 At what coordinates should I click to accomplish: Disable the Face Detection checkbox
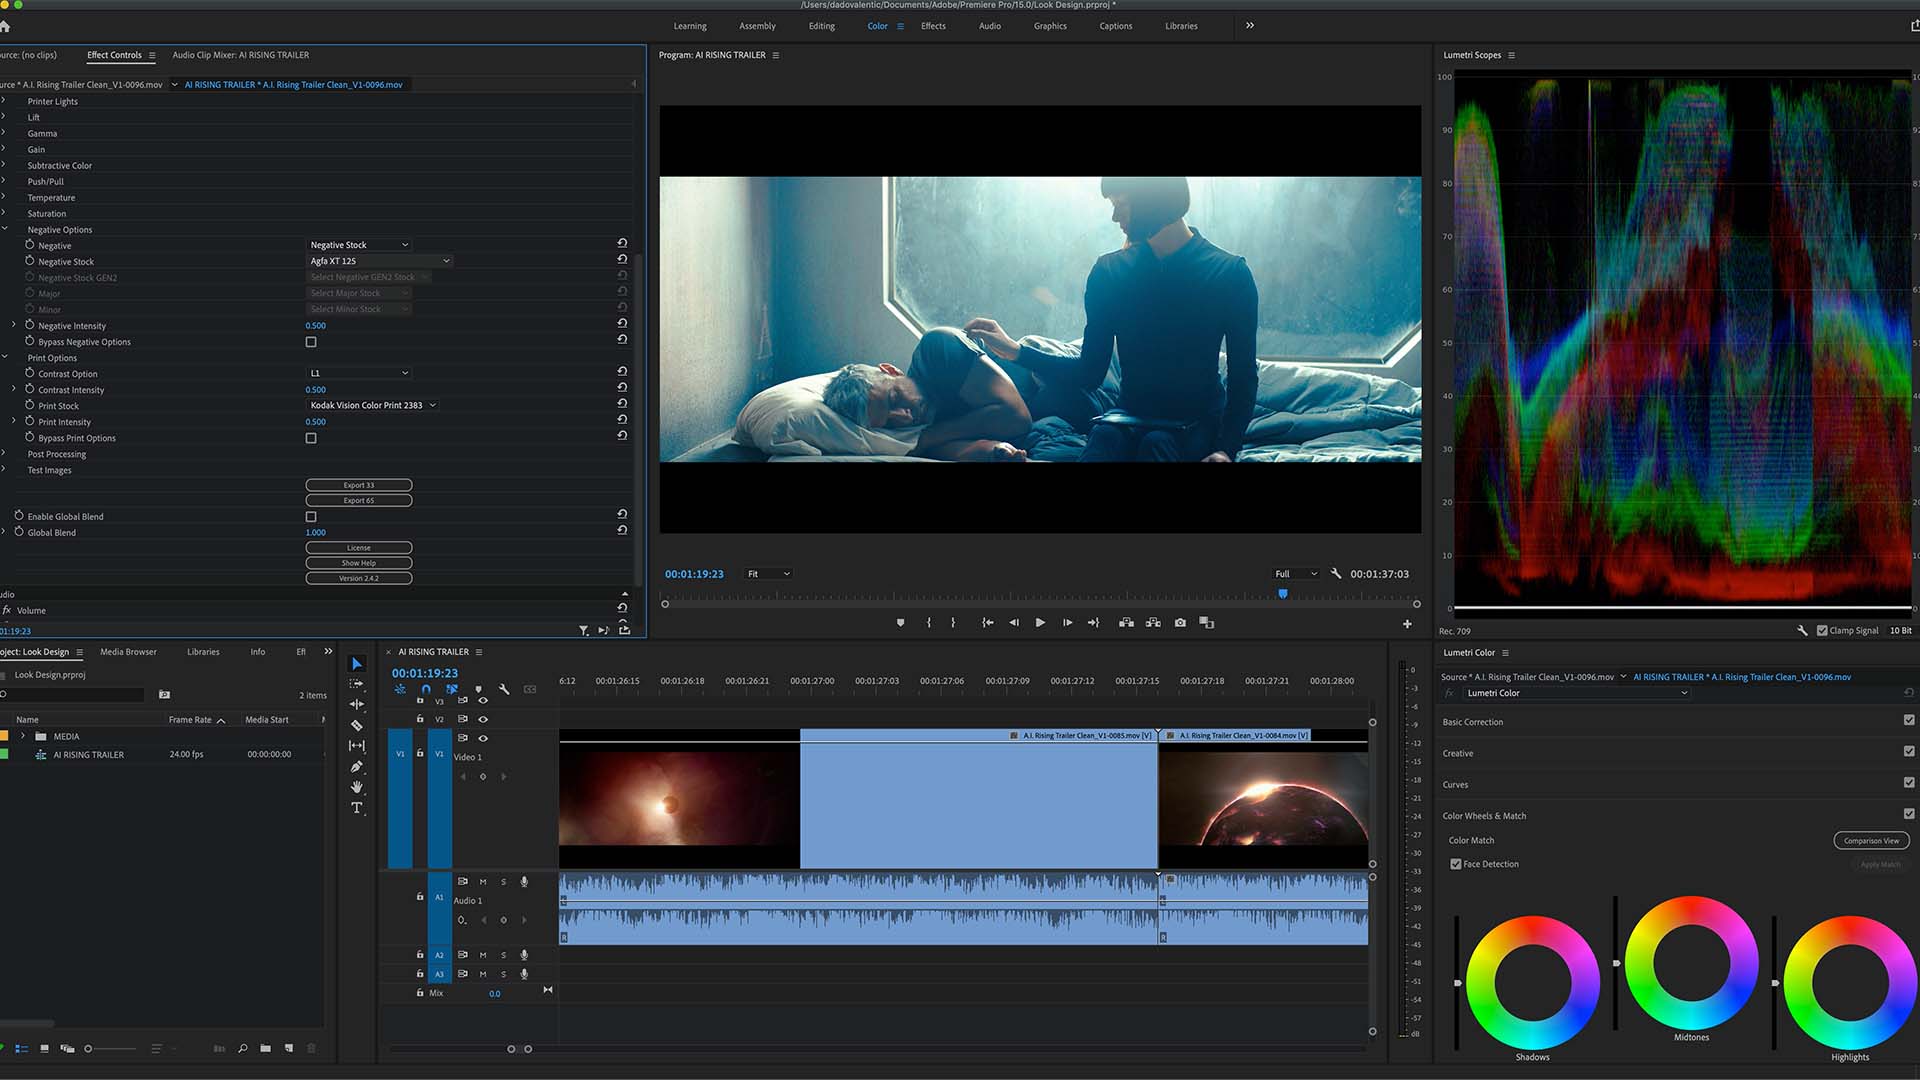pos(1456,864)
